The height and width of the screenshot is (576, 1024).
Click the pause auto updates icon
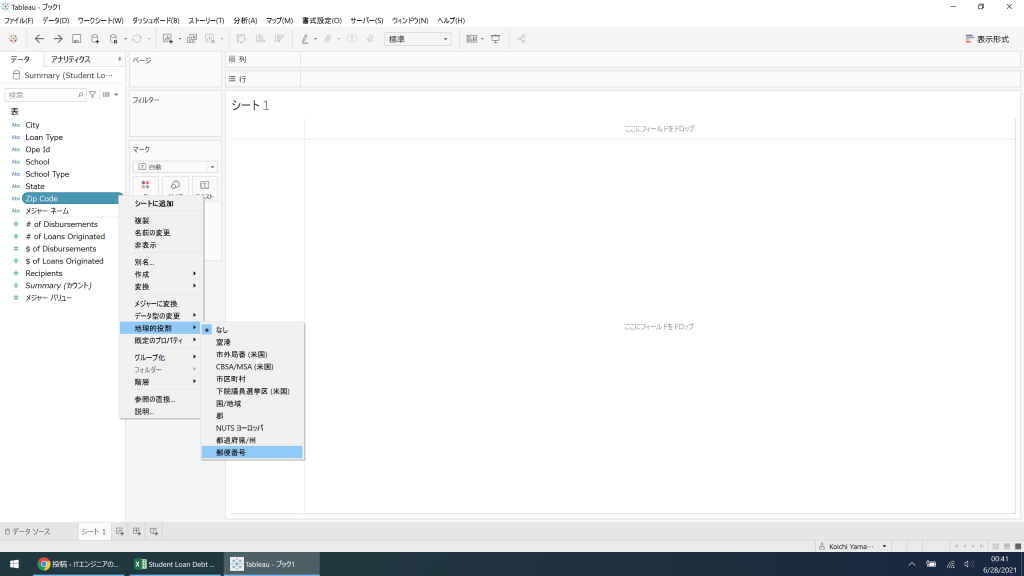(114, 39)
